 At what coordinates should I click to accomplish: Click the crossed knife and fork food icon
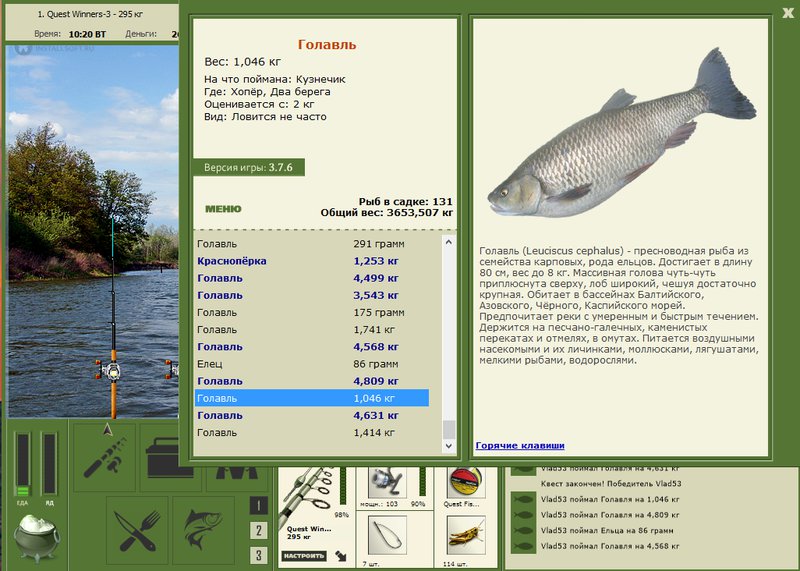click(x=137, y=530)
